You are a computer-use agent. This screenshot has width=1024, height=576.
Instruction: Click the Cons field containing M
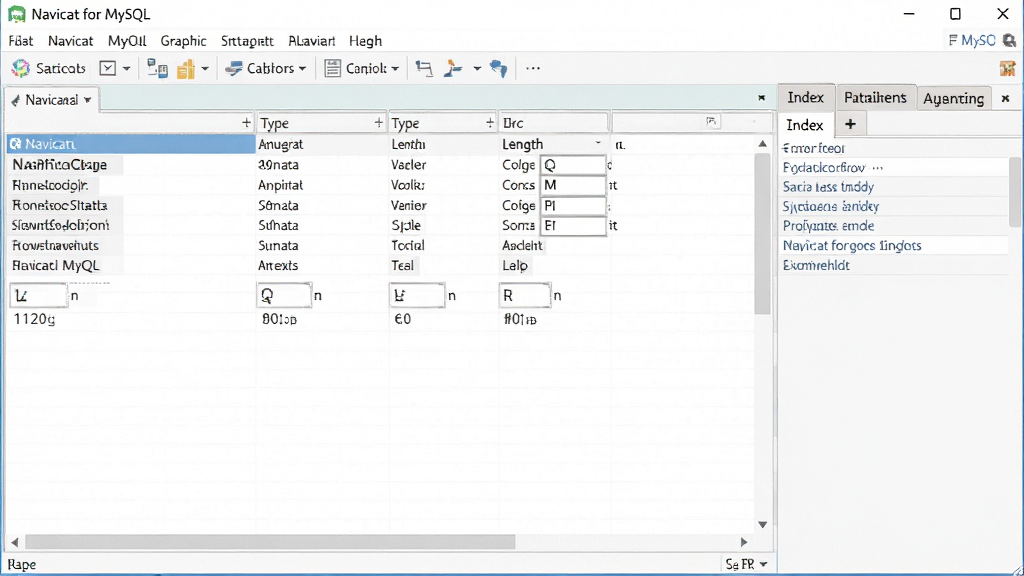[x=573, y=185]
